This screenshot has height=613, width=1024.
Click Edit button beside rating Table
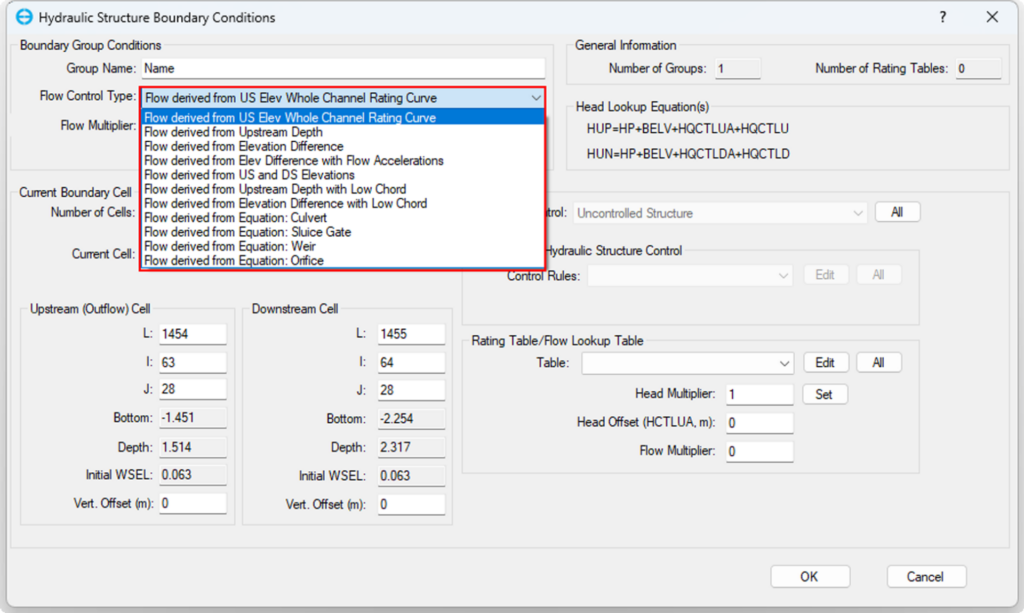(x=825, y=363)
